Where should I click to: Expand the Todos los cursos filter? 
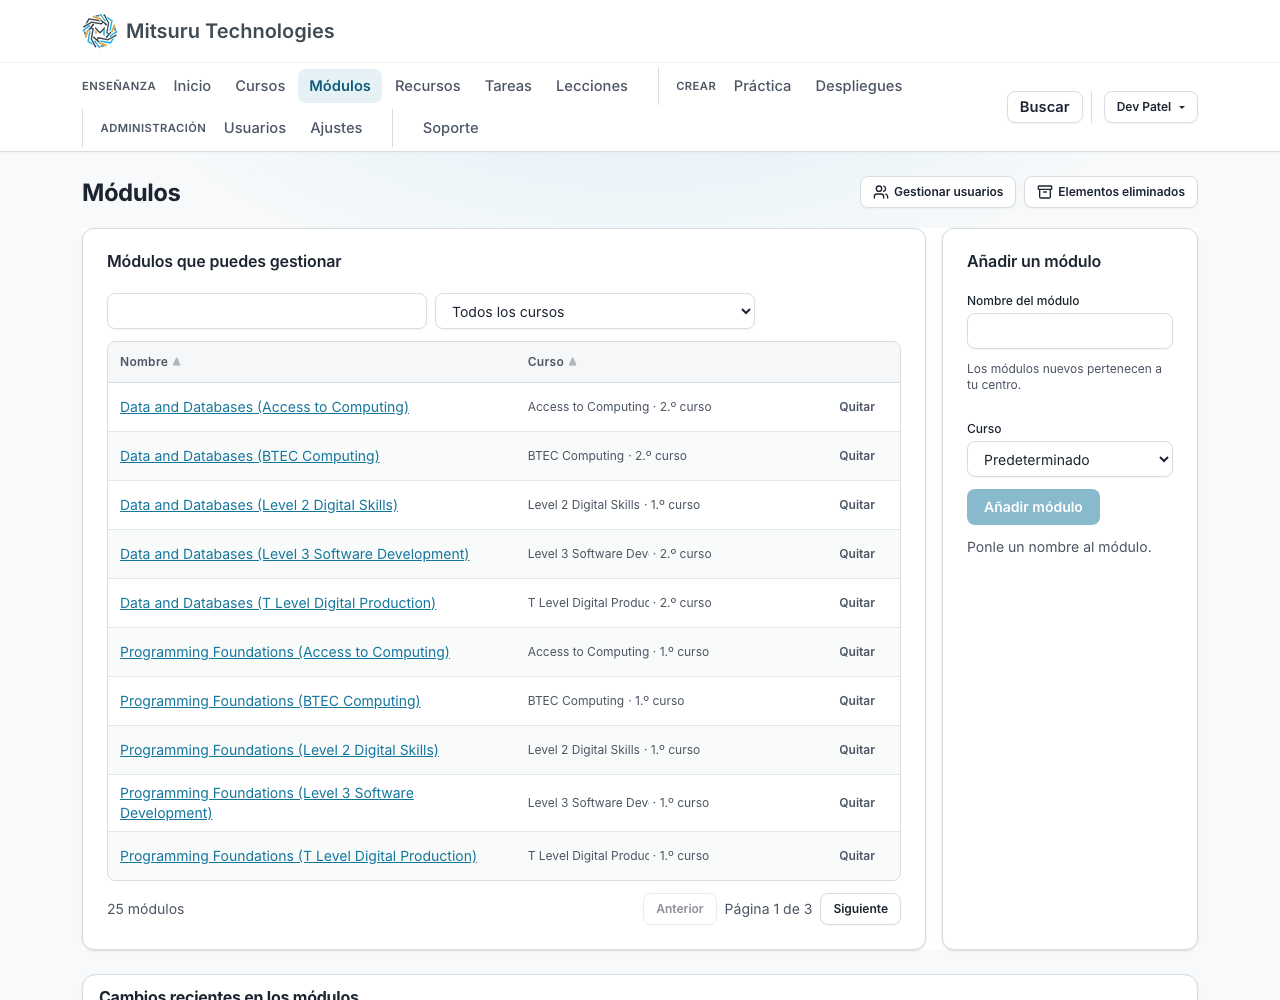click(595, 311)
